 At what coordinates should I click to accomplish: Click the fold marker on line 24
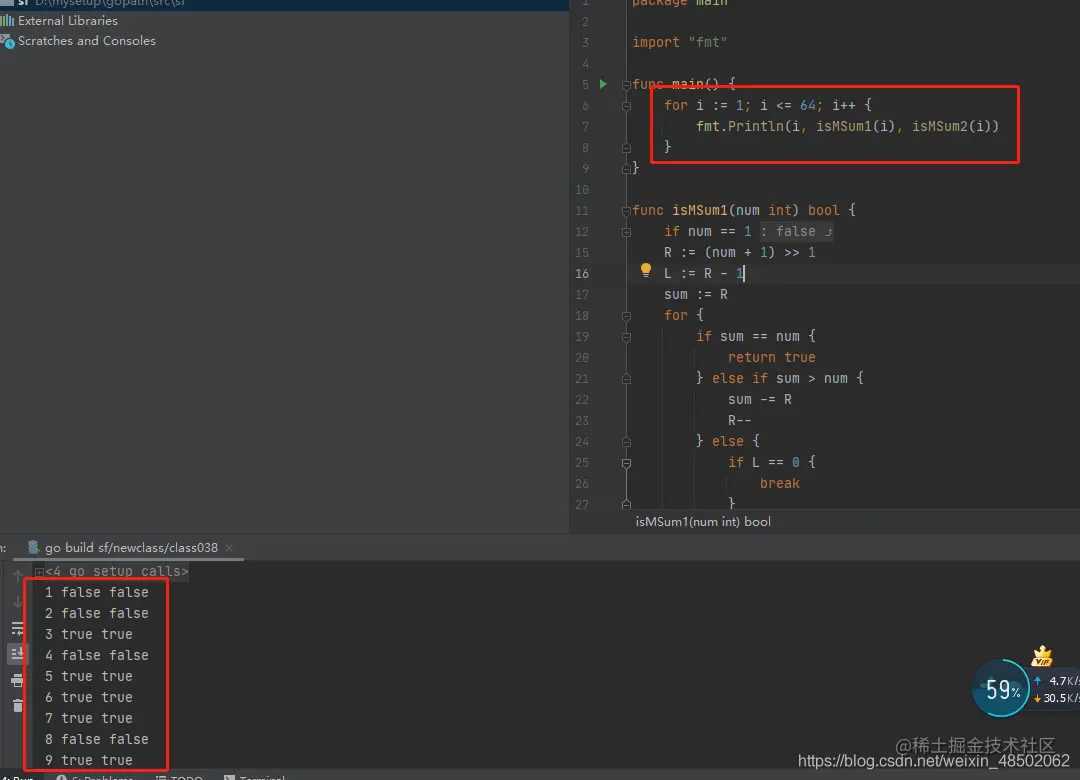point(626,442)
